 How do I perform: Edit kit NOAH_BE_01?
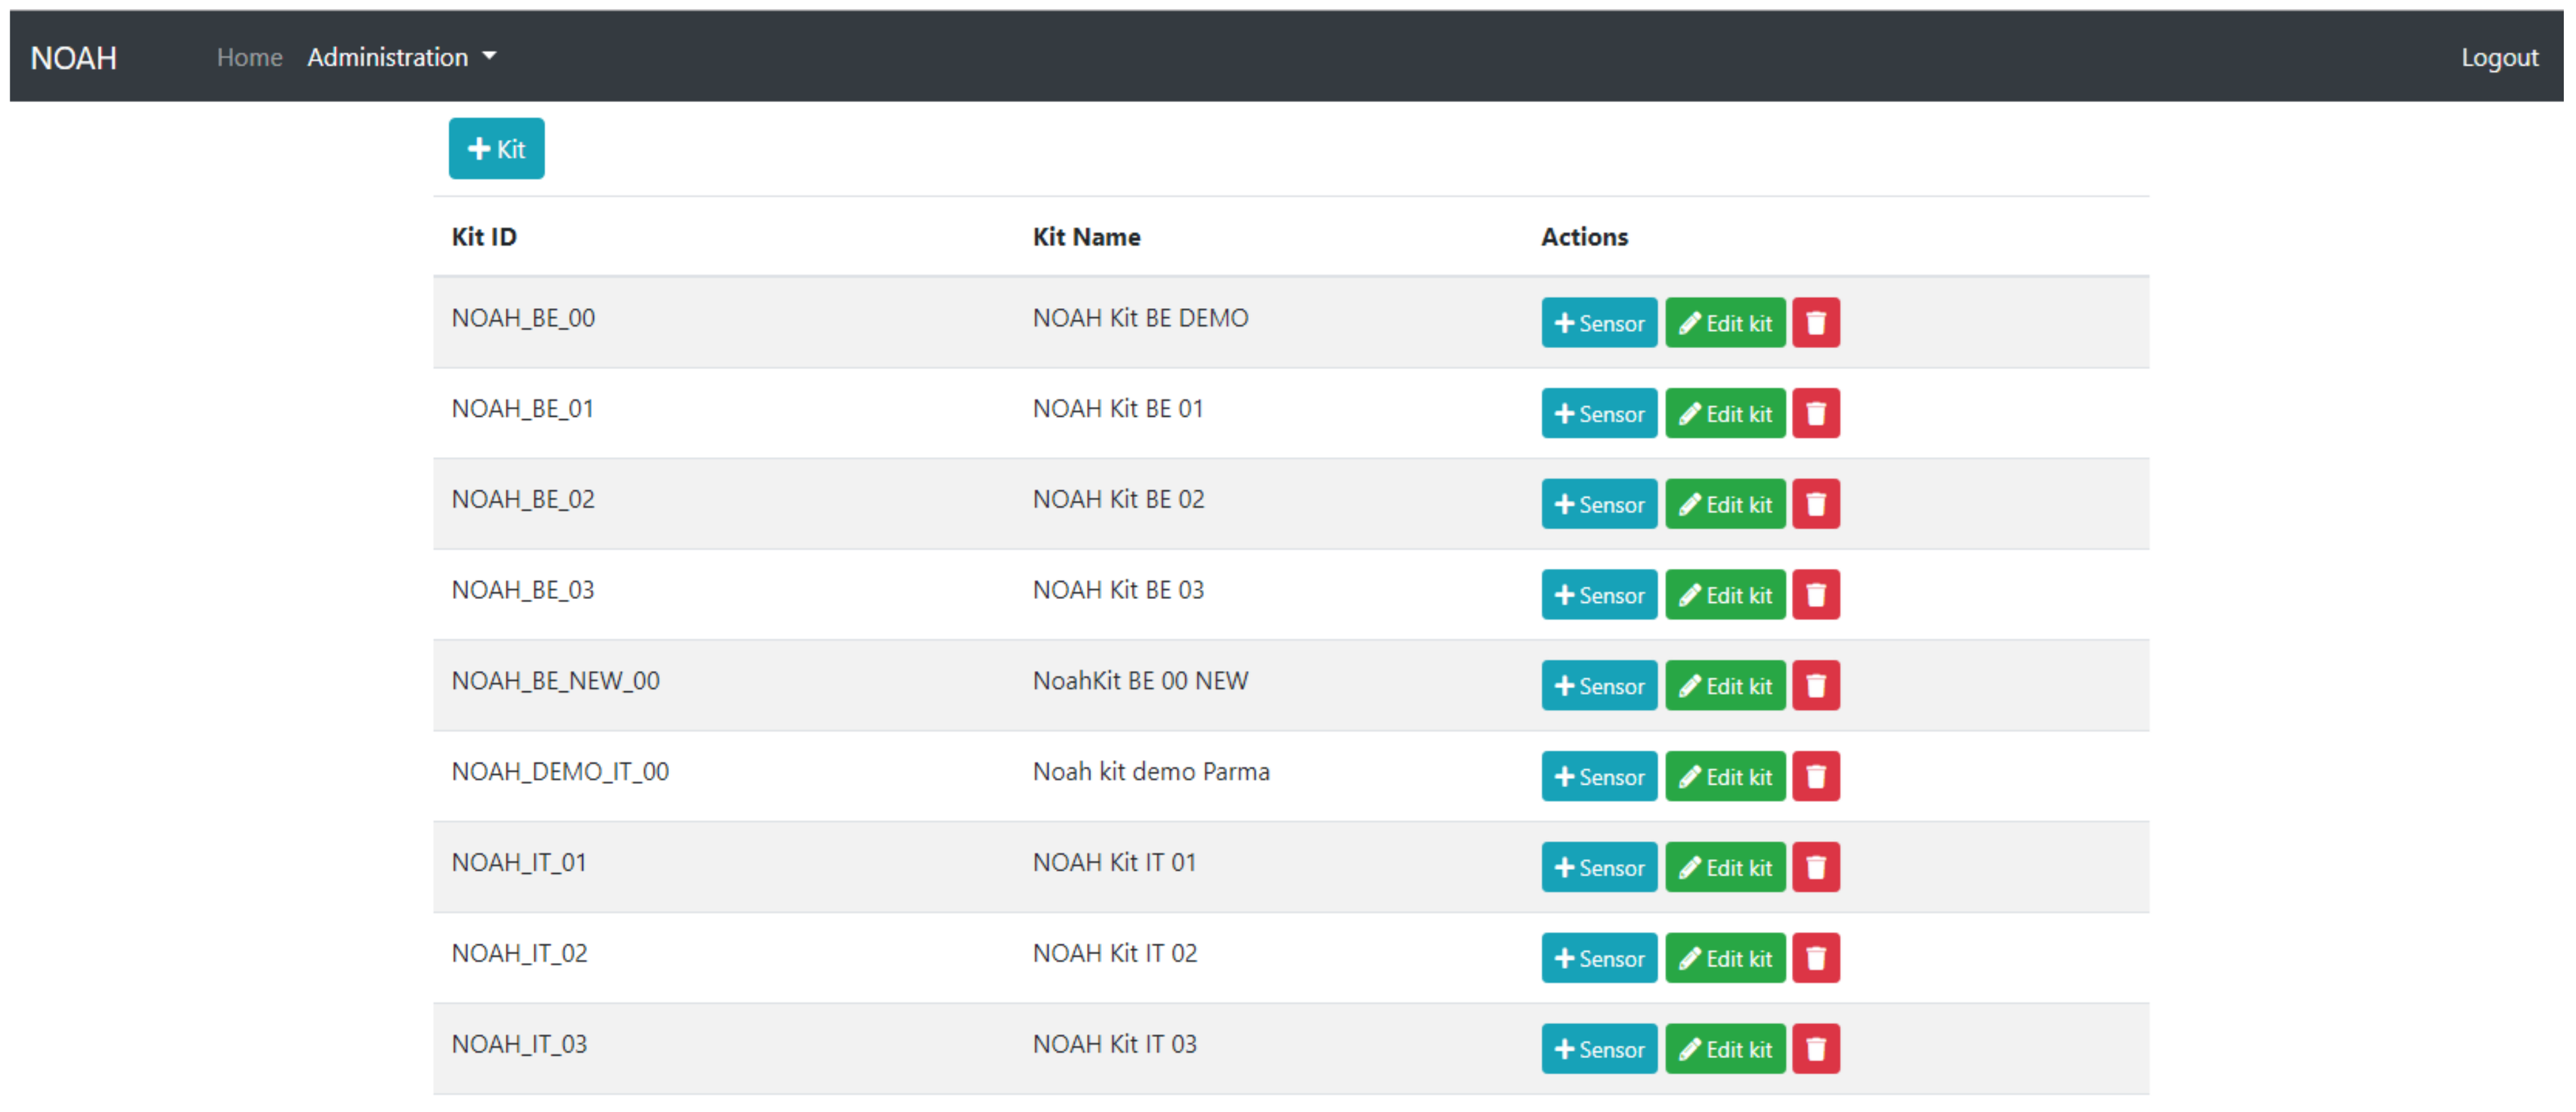tap(1724, 414)
